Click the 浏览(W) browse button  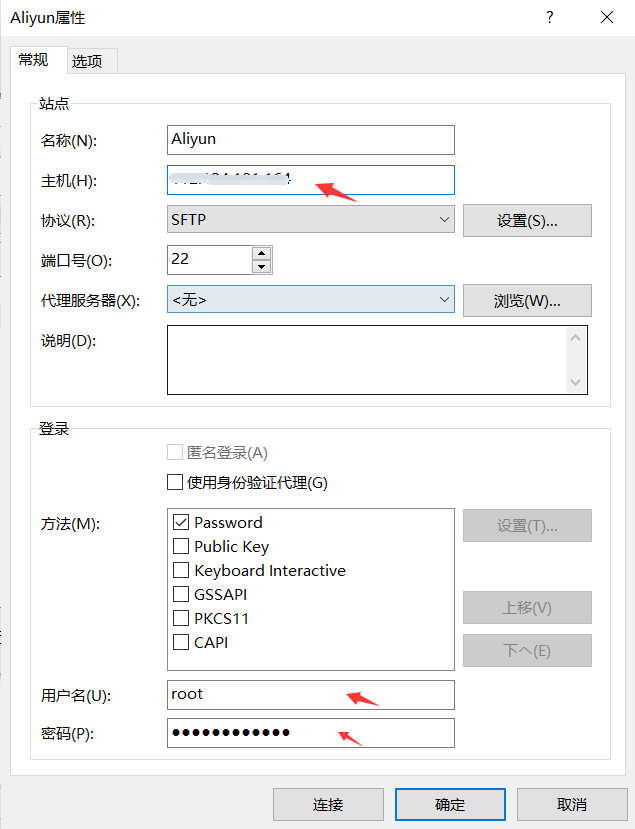coord(527,300)
